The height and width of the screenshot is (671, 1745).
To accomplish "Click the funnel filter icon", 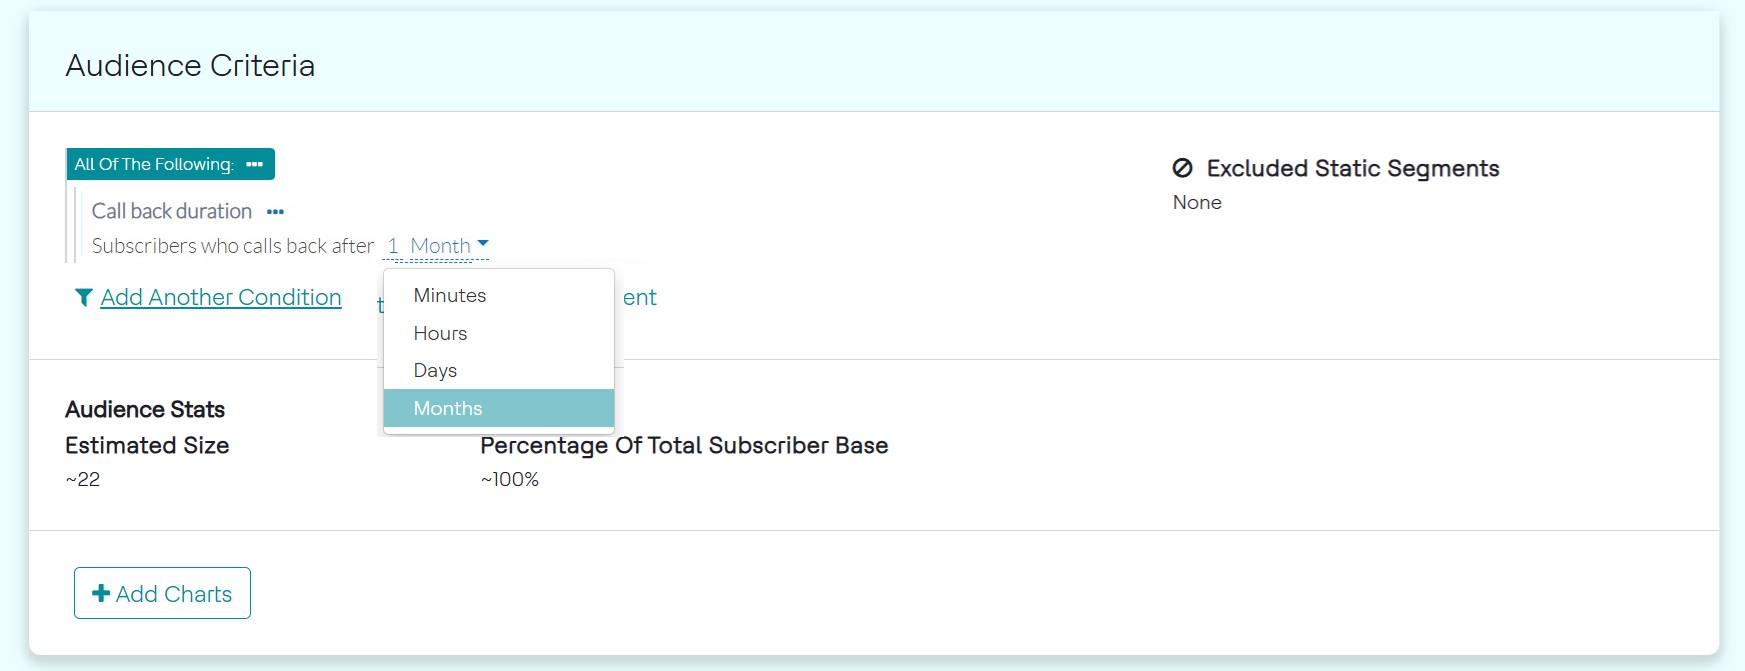I will point(84,297).
